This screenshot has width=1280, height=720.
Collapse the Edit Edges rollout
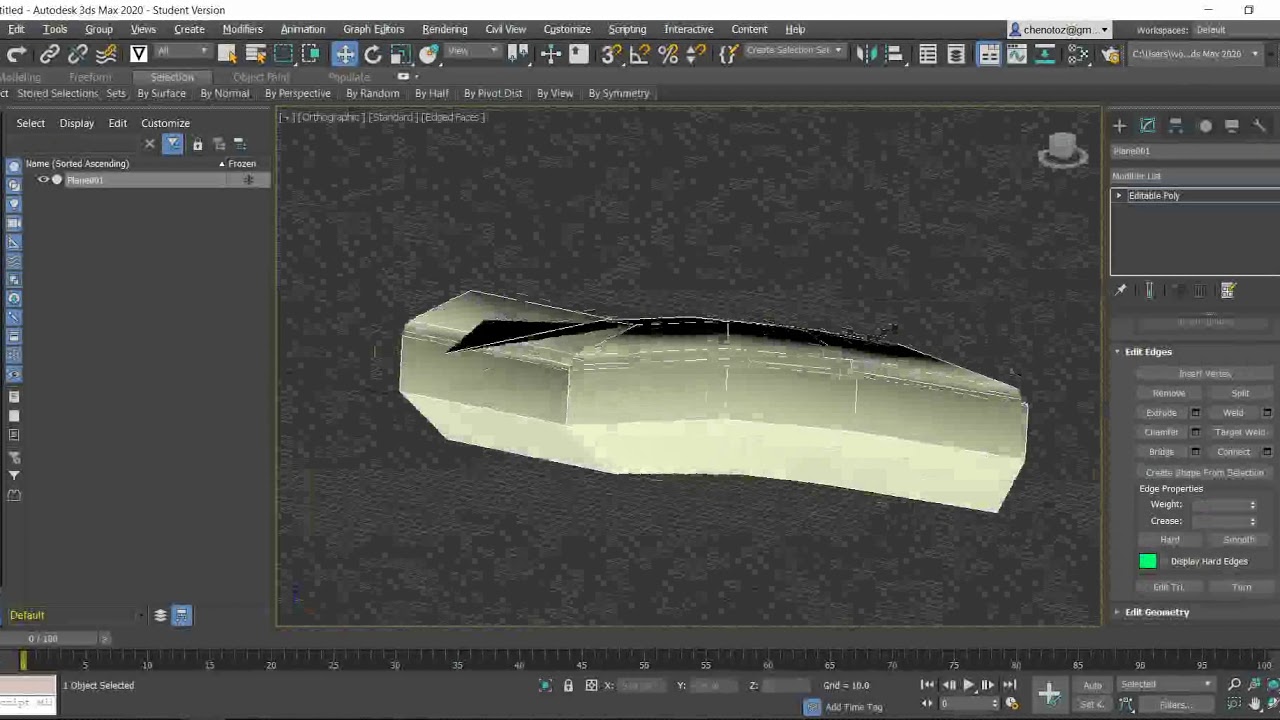coord(1147,352)
